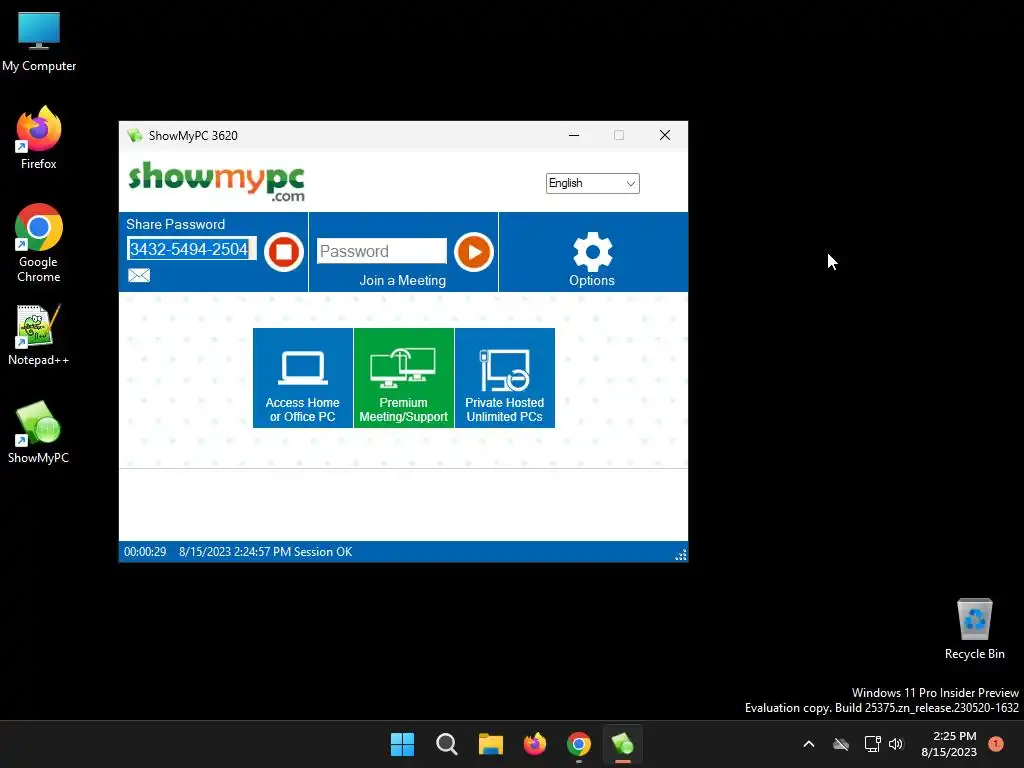Click the Join a Meeting Password field

(381, 251)
